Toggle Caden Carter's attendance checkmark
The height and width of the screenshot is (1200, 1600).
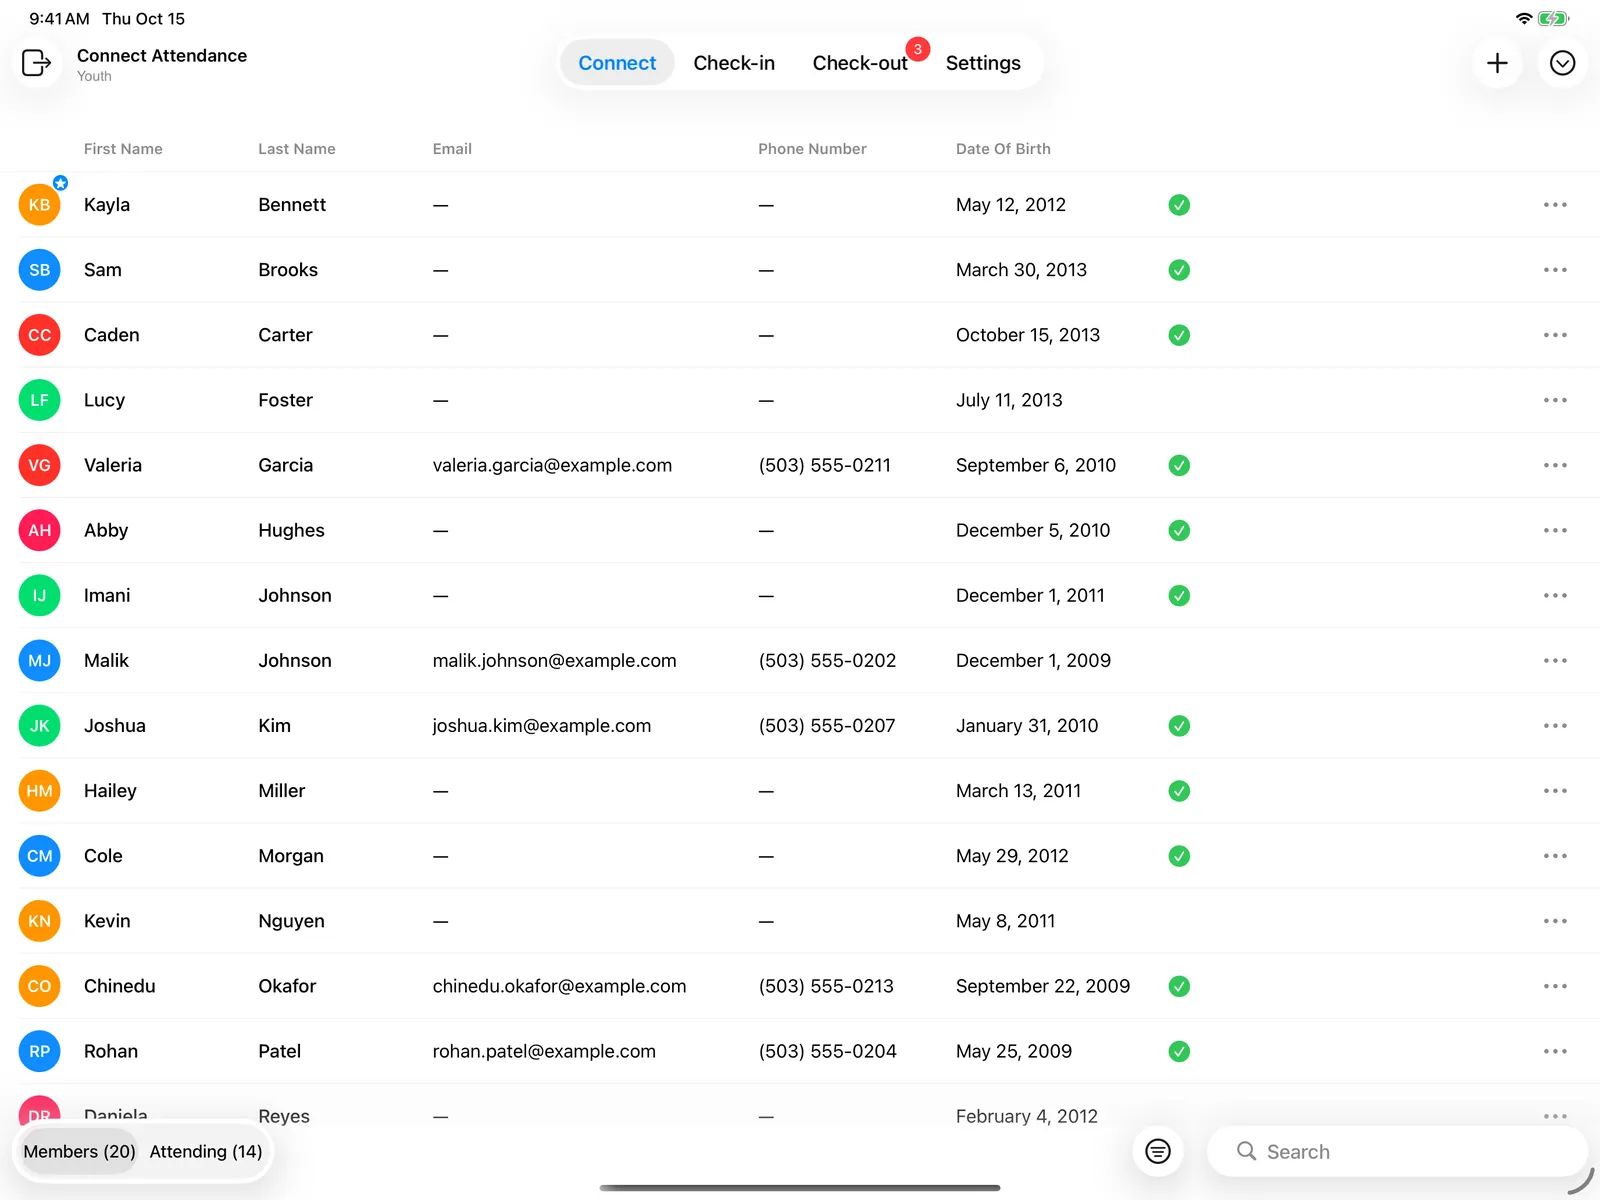pyautogui.click(x=1179, y=335)
